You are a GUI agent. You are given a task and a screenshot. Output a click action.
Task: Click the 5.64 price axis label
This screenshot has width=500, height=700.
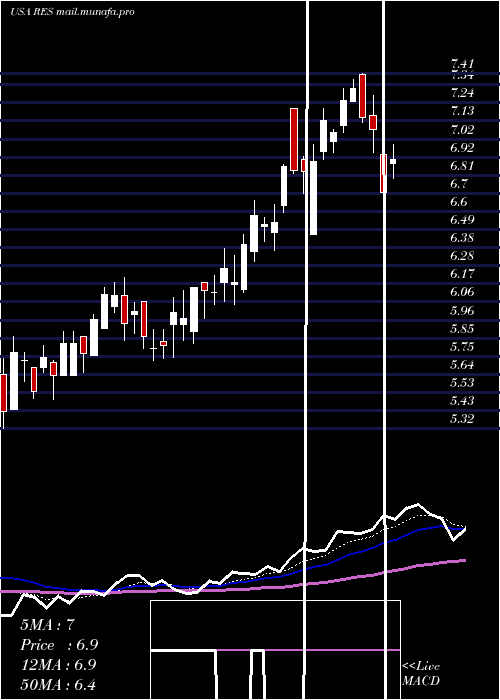pyautogui.click(x=462, y=365)
